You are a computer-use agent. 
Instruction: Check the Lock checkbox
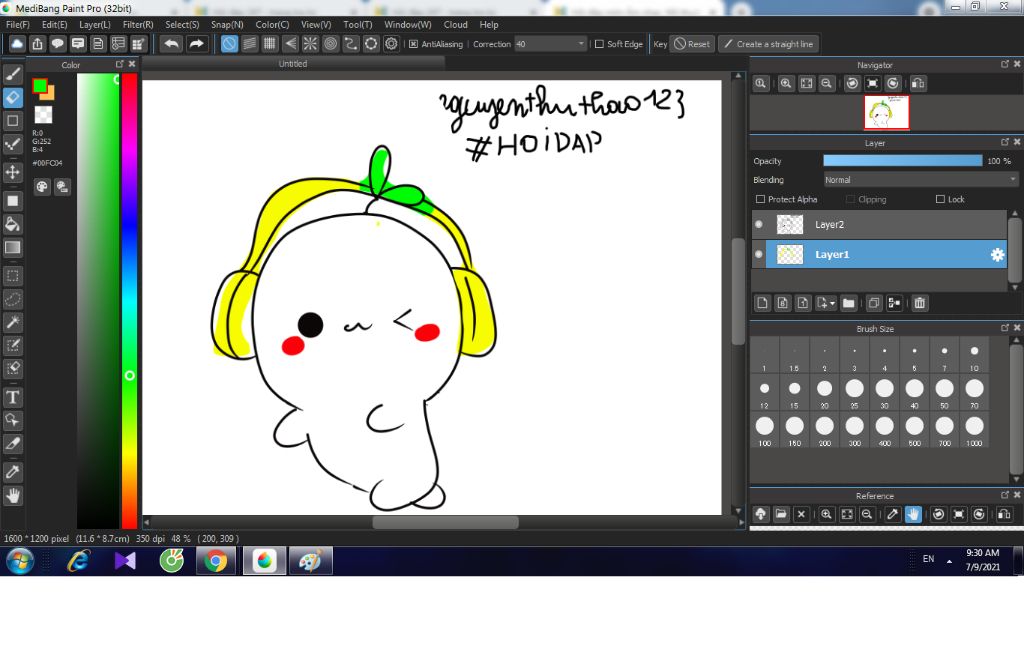pos(940,199)
